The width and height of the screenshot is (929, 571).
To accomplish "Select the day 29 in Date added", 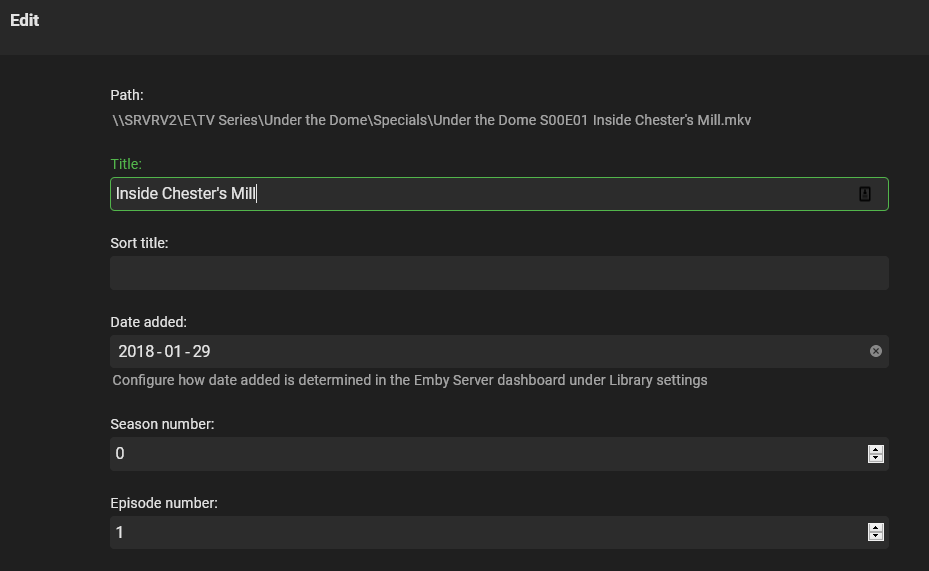I will tap(201, 351).
